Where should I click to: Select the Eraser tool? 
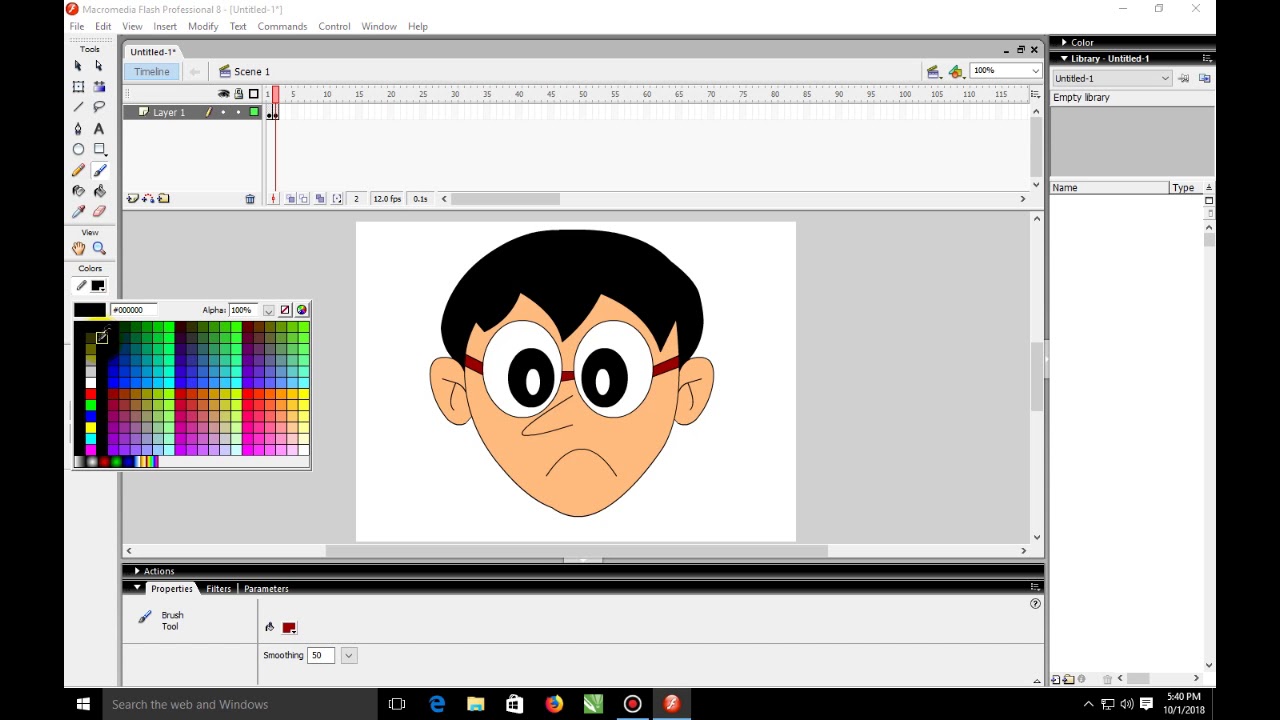point(99,212)
